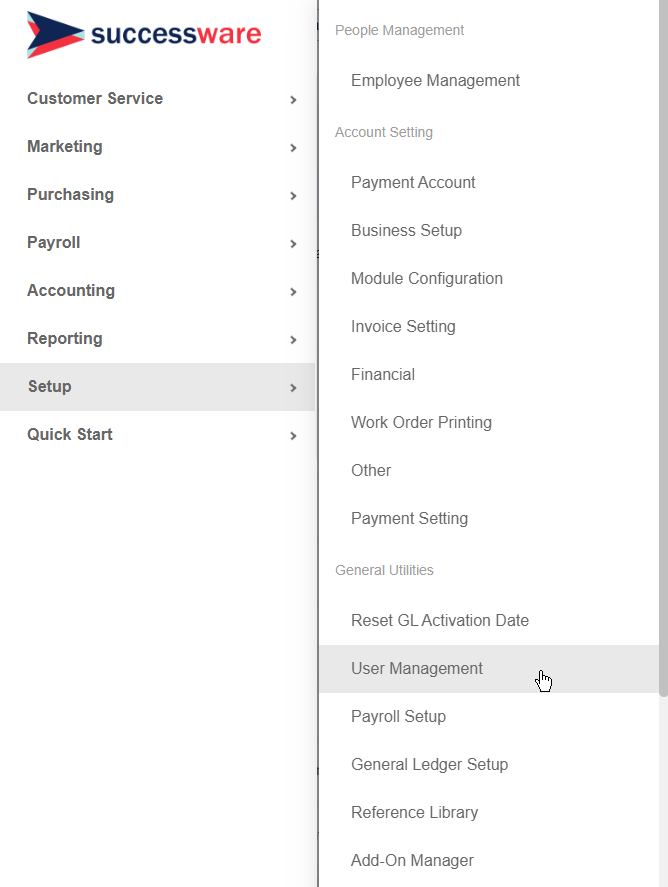Select Module Configuration
Screen dimensions: 668x887
tap(427, 278)
